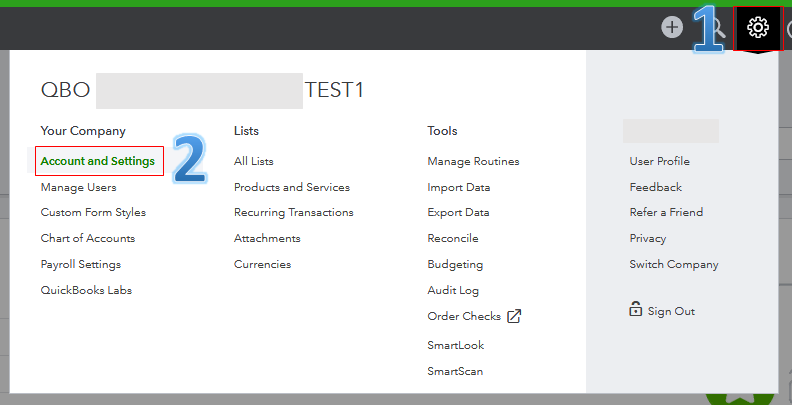The height and width of the screenshot is (405, 792).
Task: Select Manage Users
Action: coord(78,187)
